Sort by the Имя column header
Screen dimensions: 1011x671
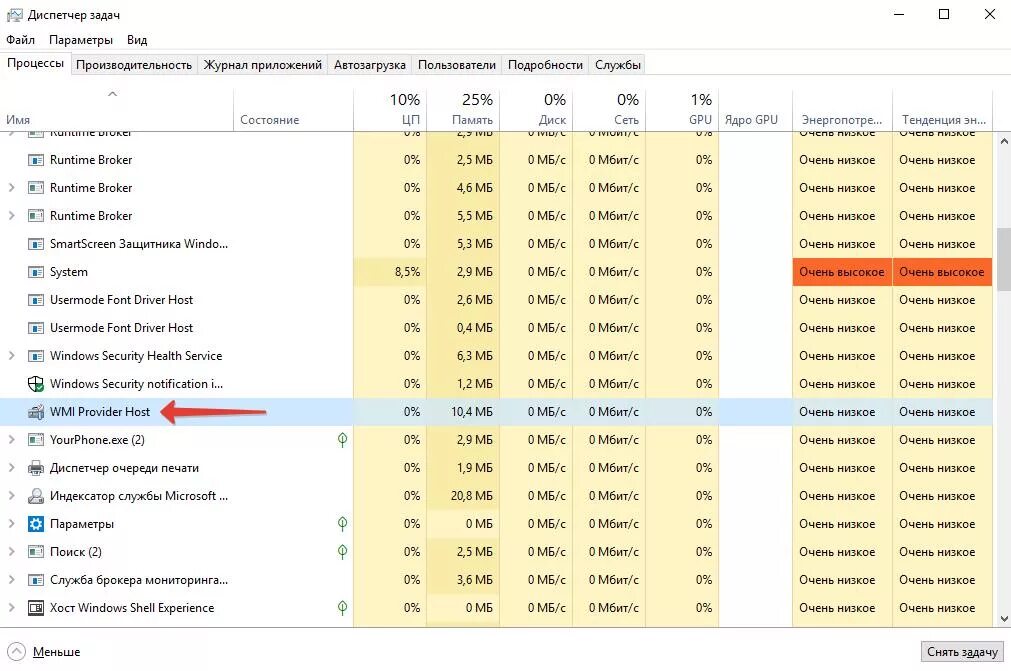(x=116, y=110)
